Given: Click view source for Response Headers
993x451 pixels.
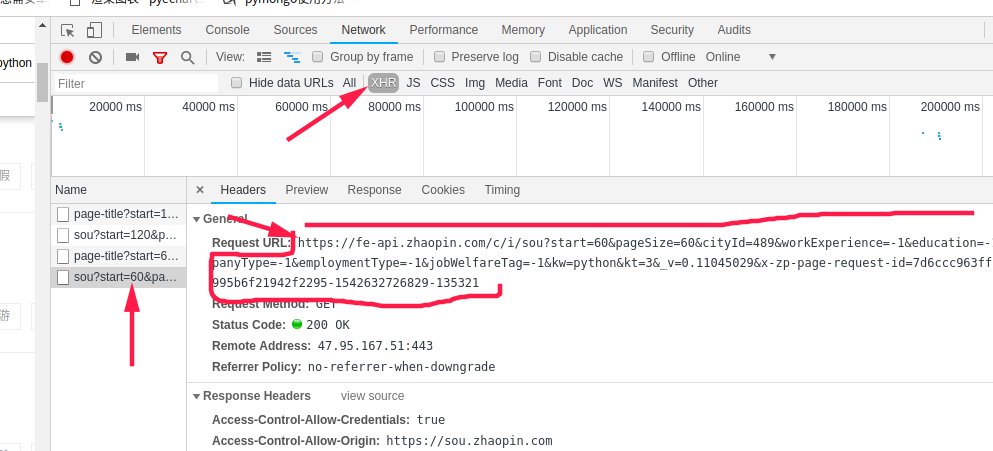Looking at the screenshot, I should [x=372, y=396].
